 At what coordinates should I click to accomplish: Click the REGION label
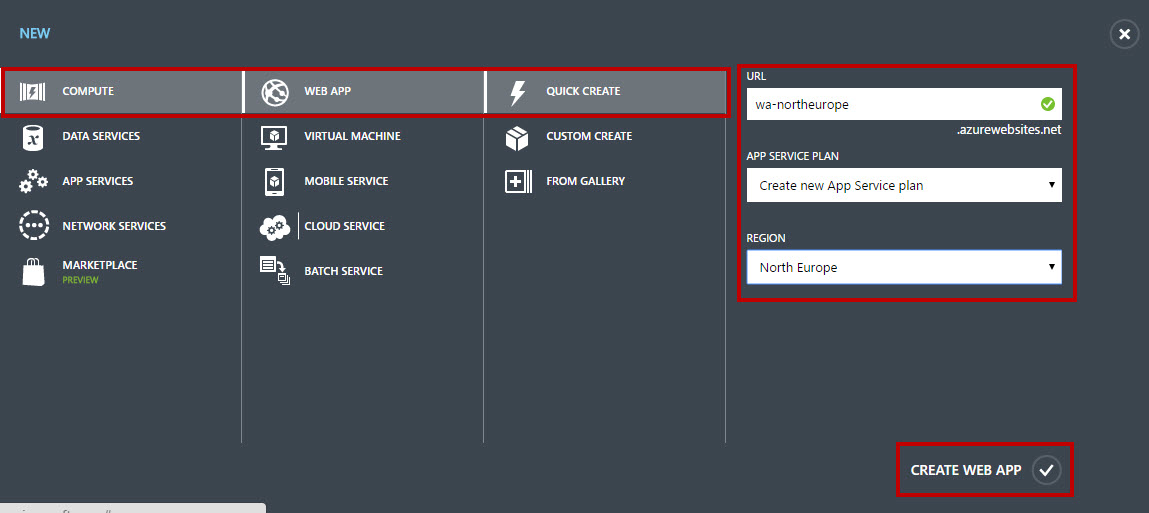766,238
